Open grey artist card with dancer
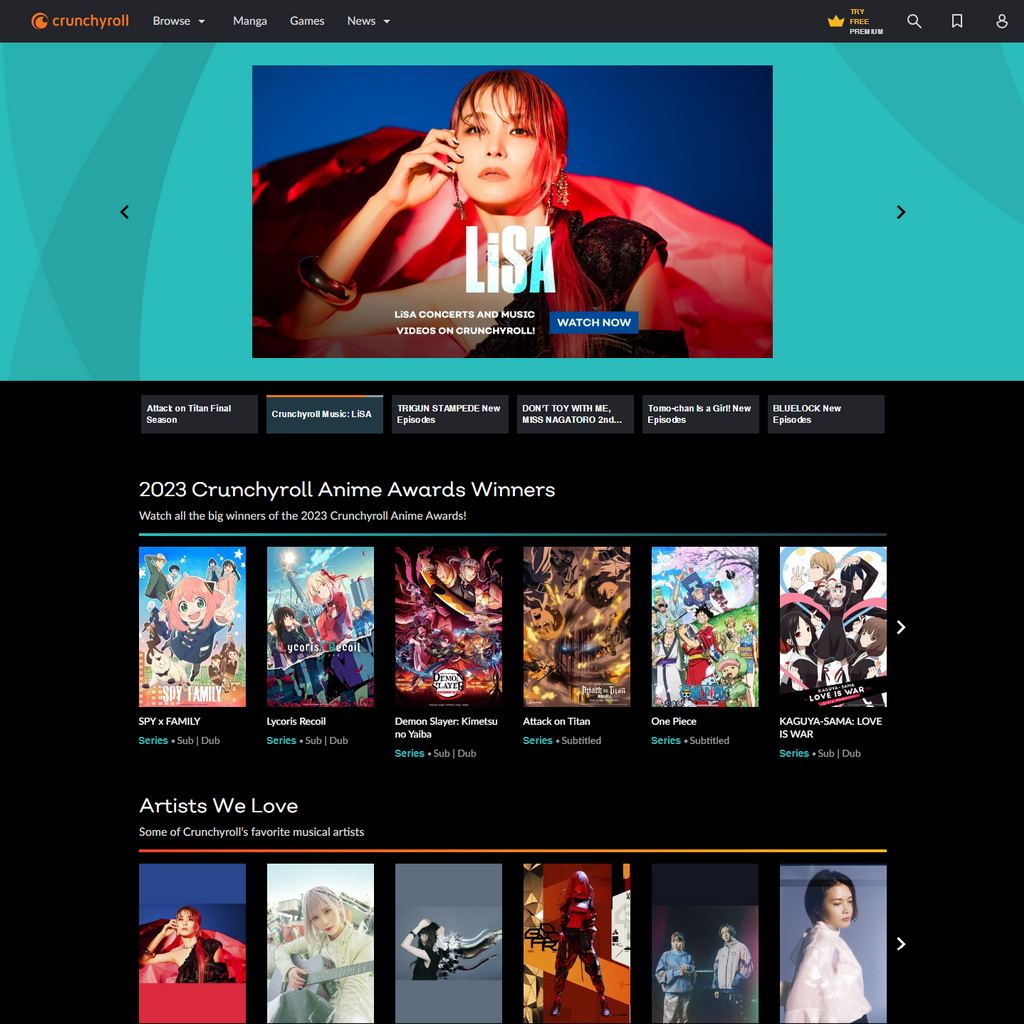 (449, 943)
